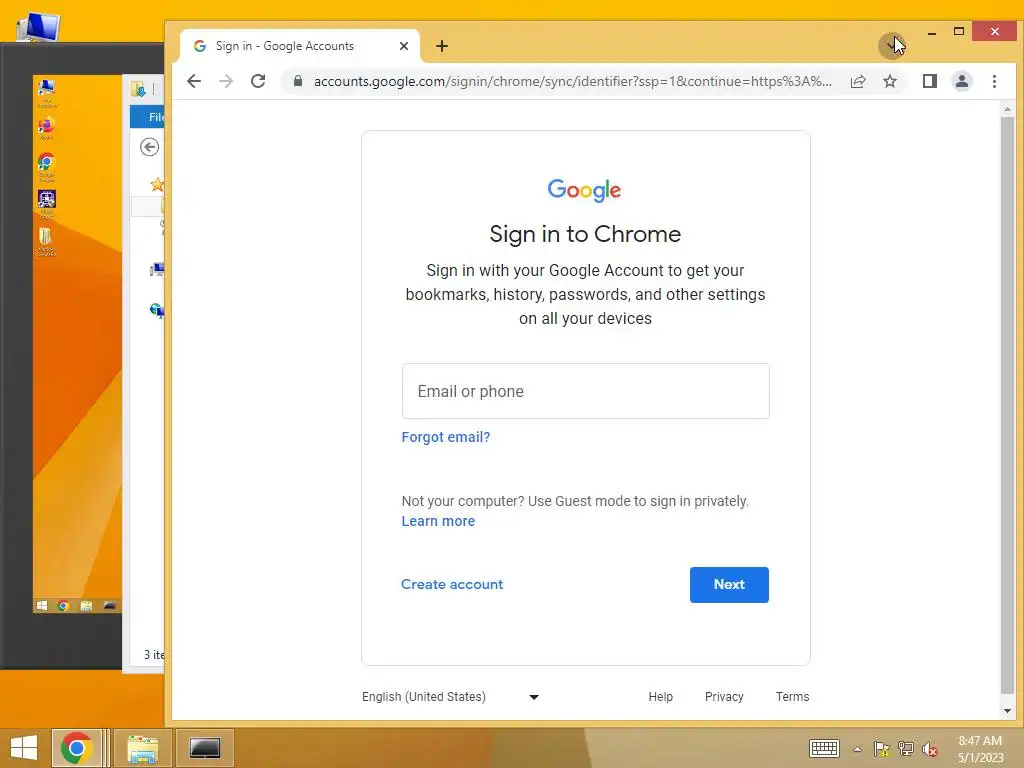Screen dimensions: 1024x768
Task: View site info via the padlock icon
Action: [298, 81]
